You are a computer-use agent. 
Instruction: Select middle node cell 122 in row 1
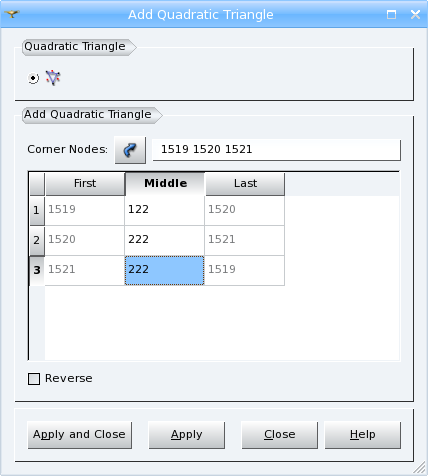[x=164, y=210]
